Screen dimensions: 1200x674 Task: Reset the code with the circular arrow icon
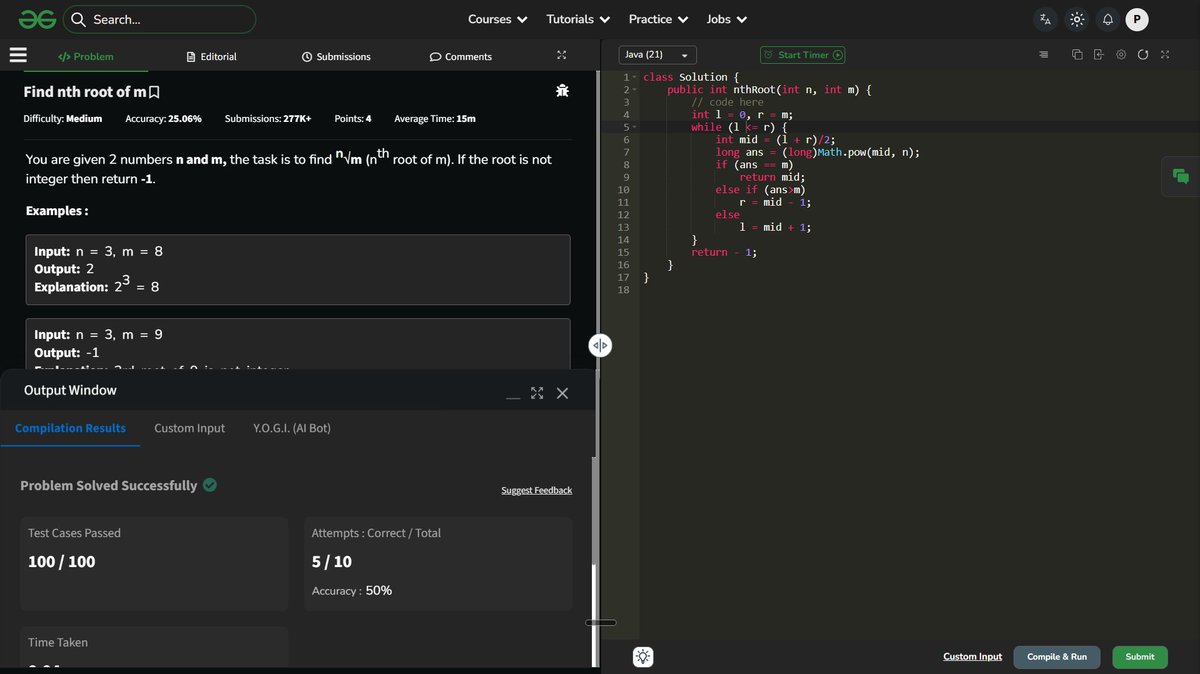point(1143,55)
